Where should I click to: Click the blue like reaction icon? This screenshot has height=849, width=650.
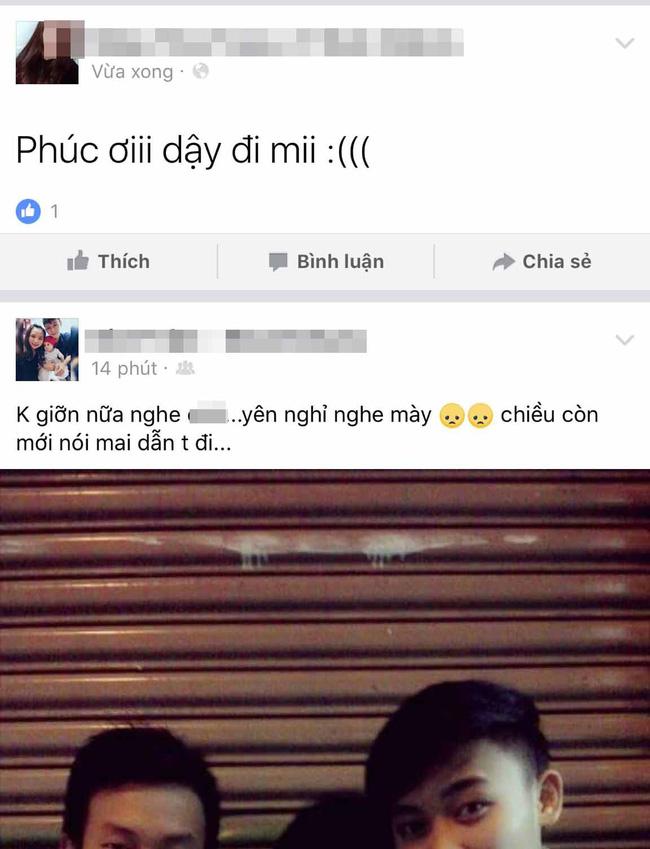28,211
